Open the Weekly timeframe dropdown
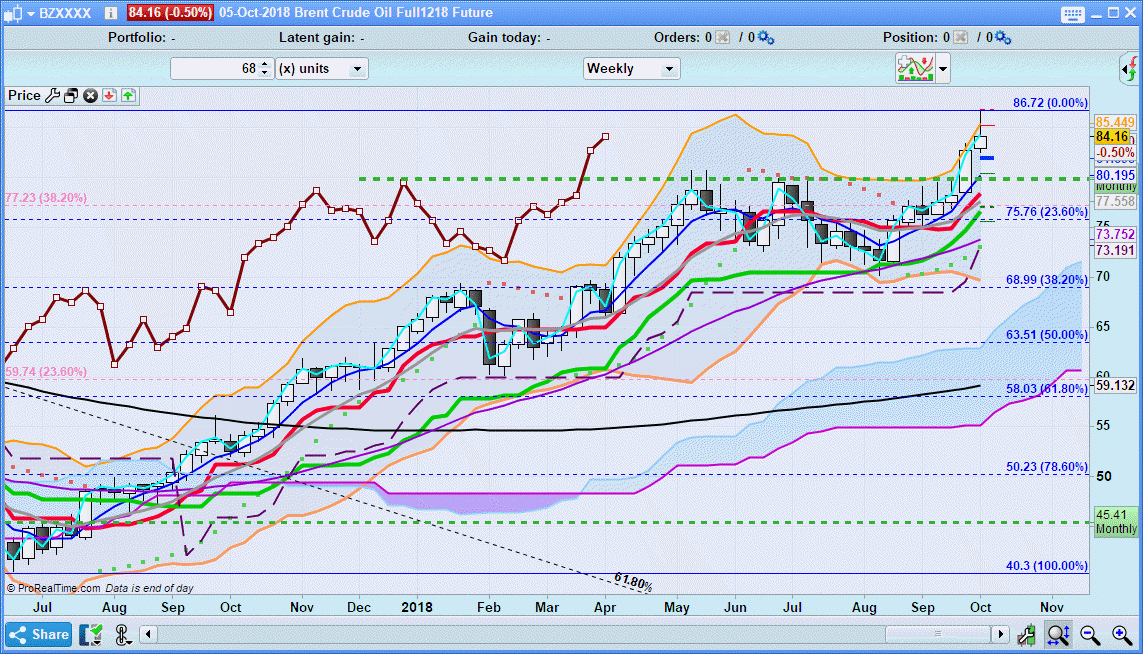Viewport: 1143px width, 654px height. 631,69
